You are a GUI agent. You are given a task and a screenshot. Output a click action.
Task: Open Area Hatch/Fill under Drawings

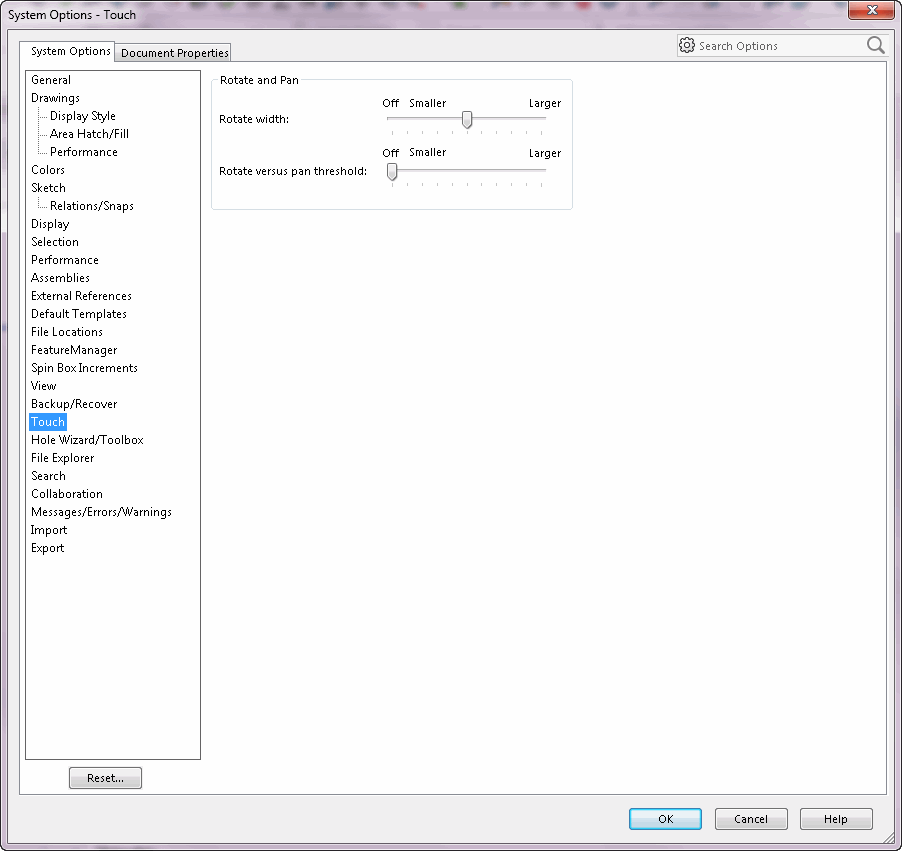[89, 133]
